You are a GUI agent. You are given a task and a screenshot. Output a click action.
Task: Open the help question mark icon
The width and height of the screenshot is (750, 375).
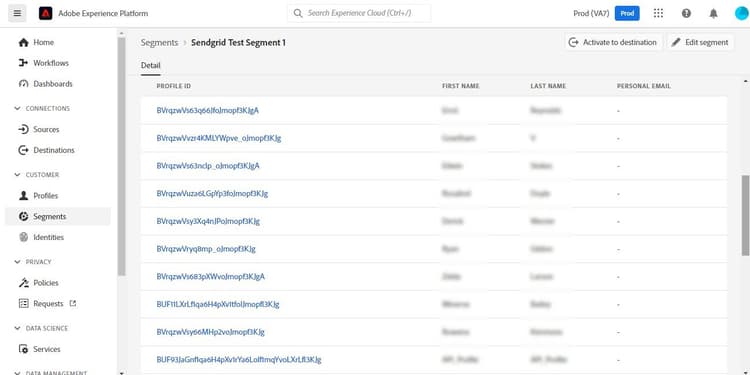coord(686,13)
